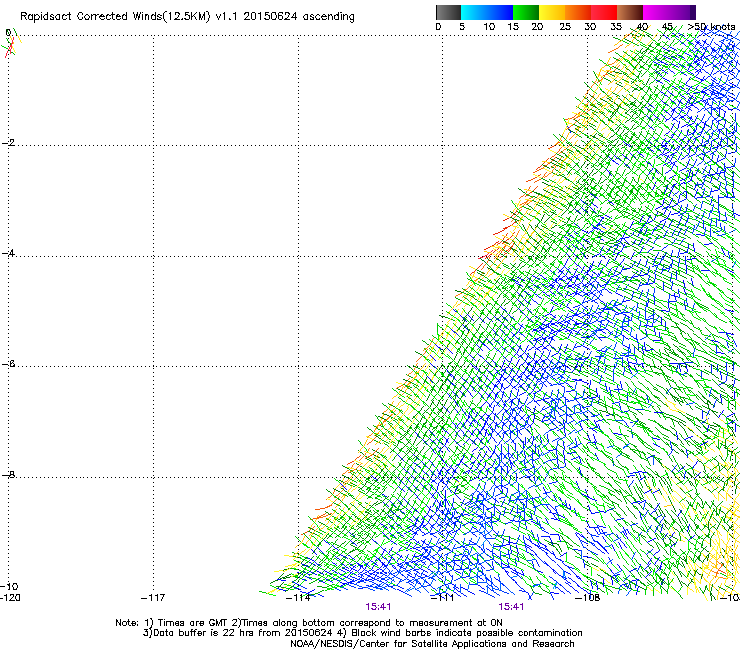Click the legend scale label 15
The image size is (740, 650).
pyautogui.click(x=513, y=27)
